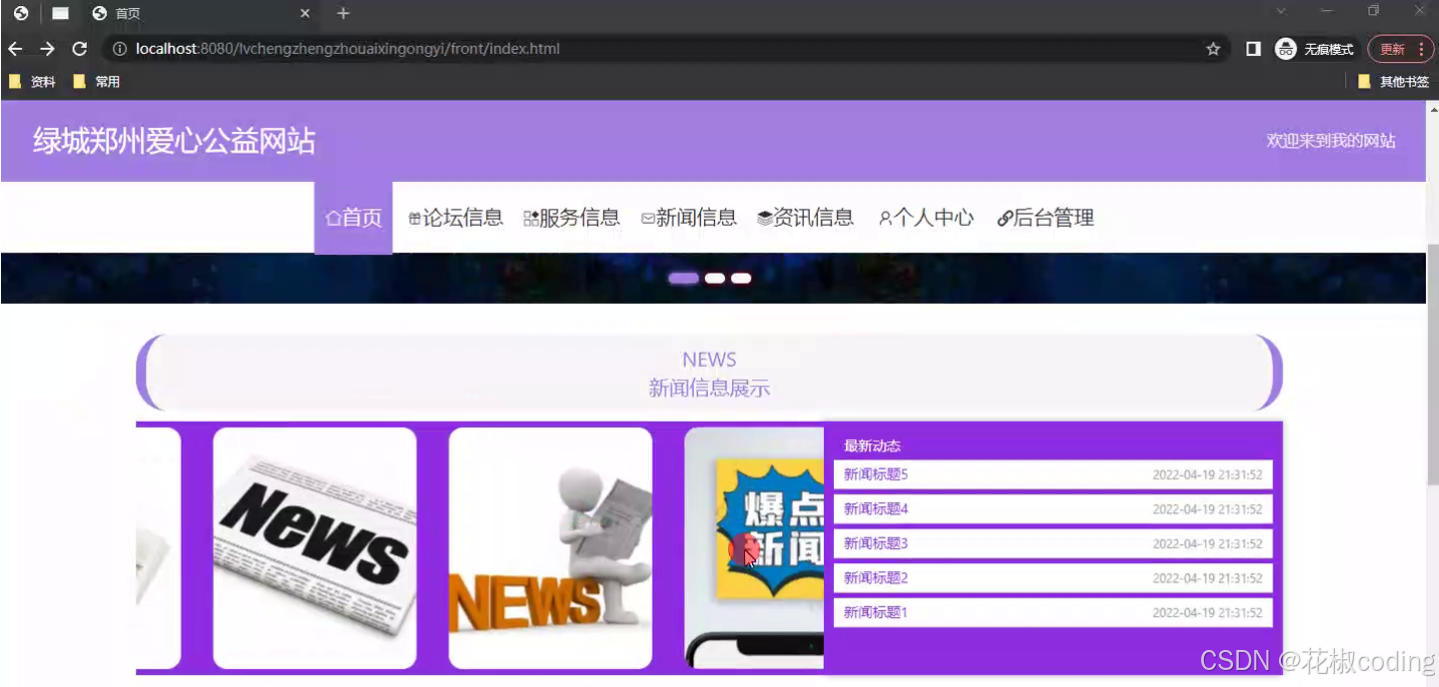Open the tab search dropdown arrow
This screenshot has height=687, width=1439.
(1280, 12)
